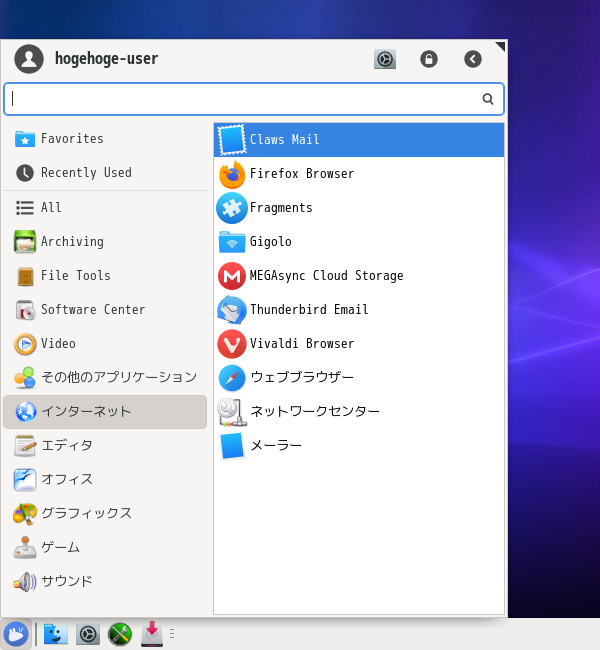Select the インターネット category
The image size is (600, 650).
point(105,412)
